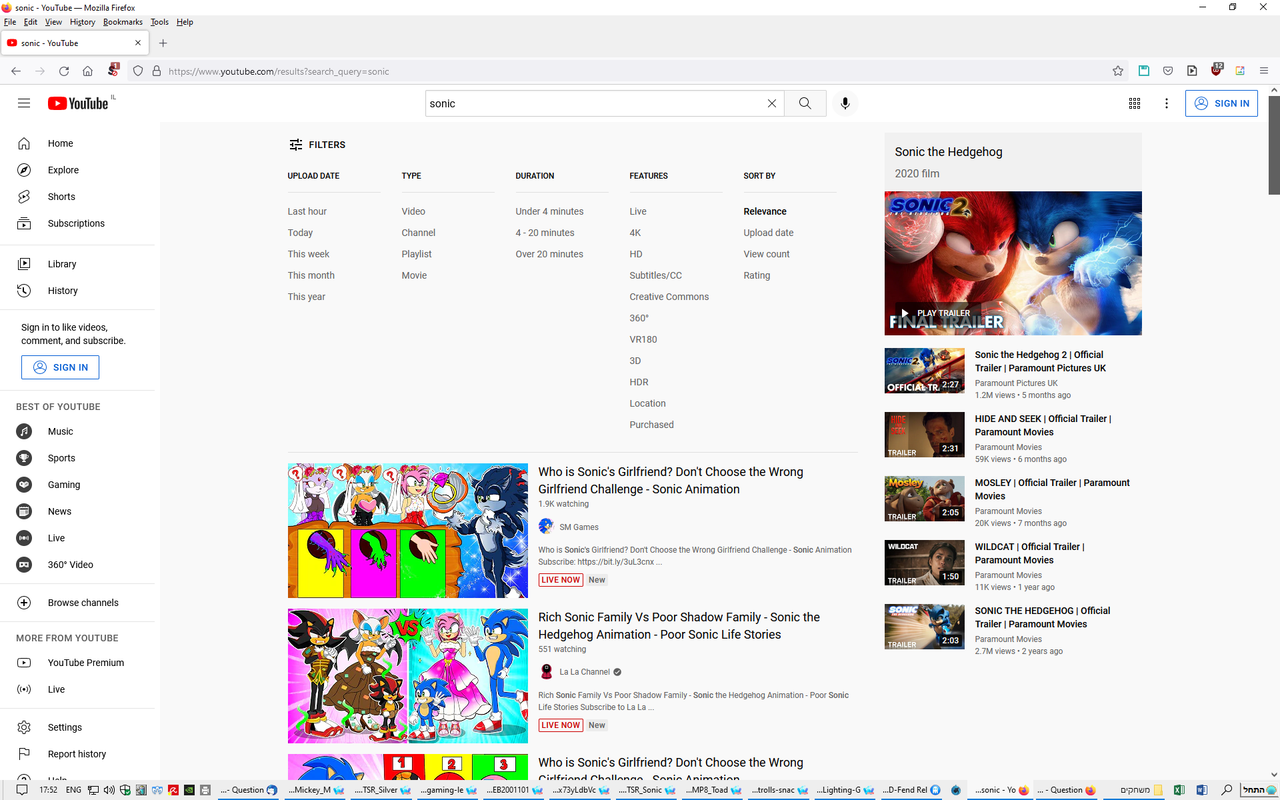Viewport: 1280px width, 800px height.
Task: Open the YouTube three-dot options menu
Action: (x=1166, y=103)
